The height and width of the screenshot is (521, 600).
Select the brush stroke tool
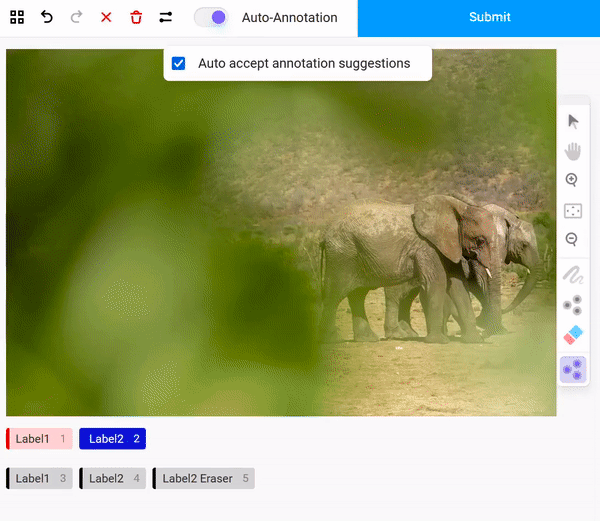pos(573,275)
